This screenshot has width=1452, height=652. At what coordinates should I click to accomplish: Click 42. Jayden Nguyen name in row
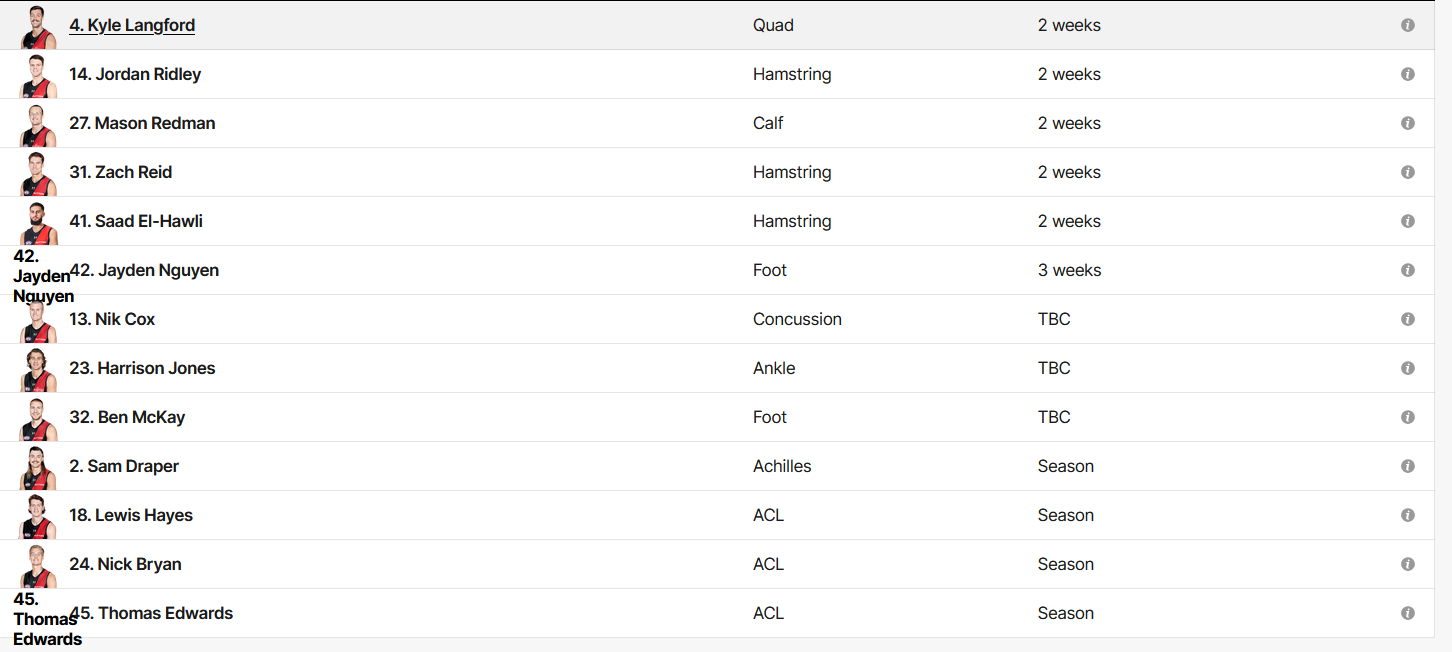[144, 270]
